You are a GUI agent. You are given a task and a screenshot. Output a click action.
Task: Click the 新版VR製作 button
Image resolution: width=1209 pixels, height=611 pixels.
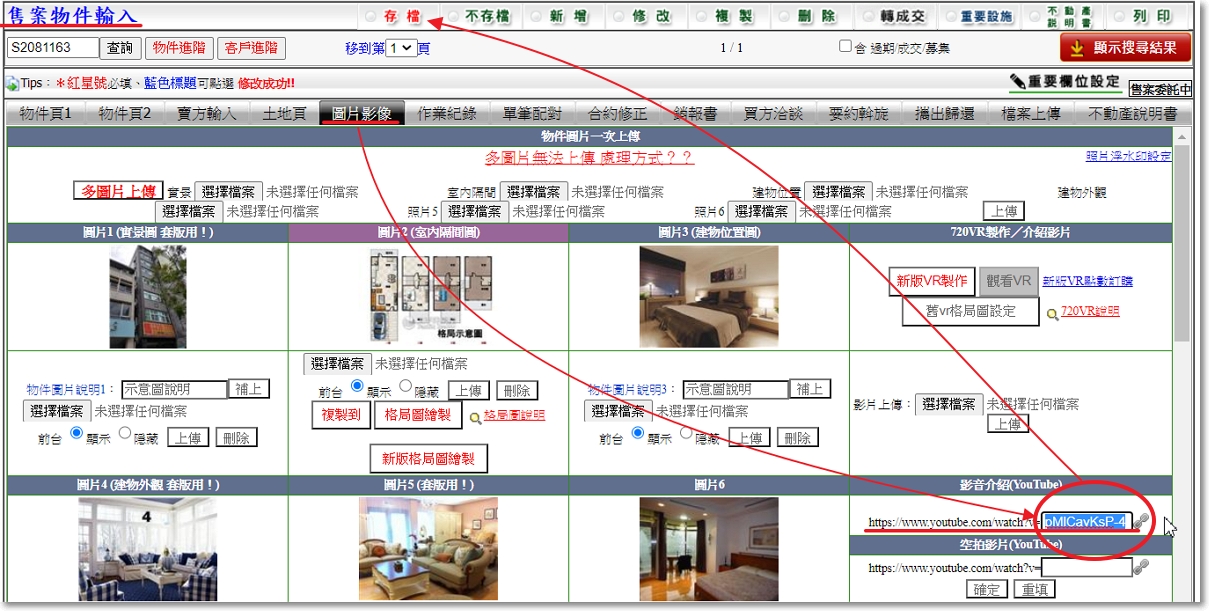pos(931,281)
